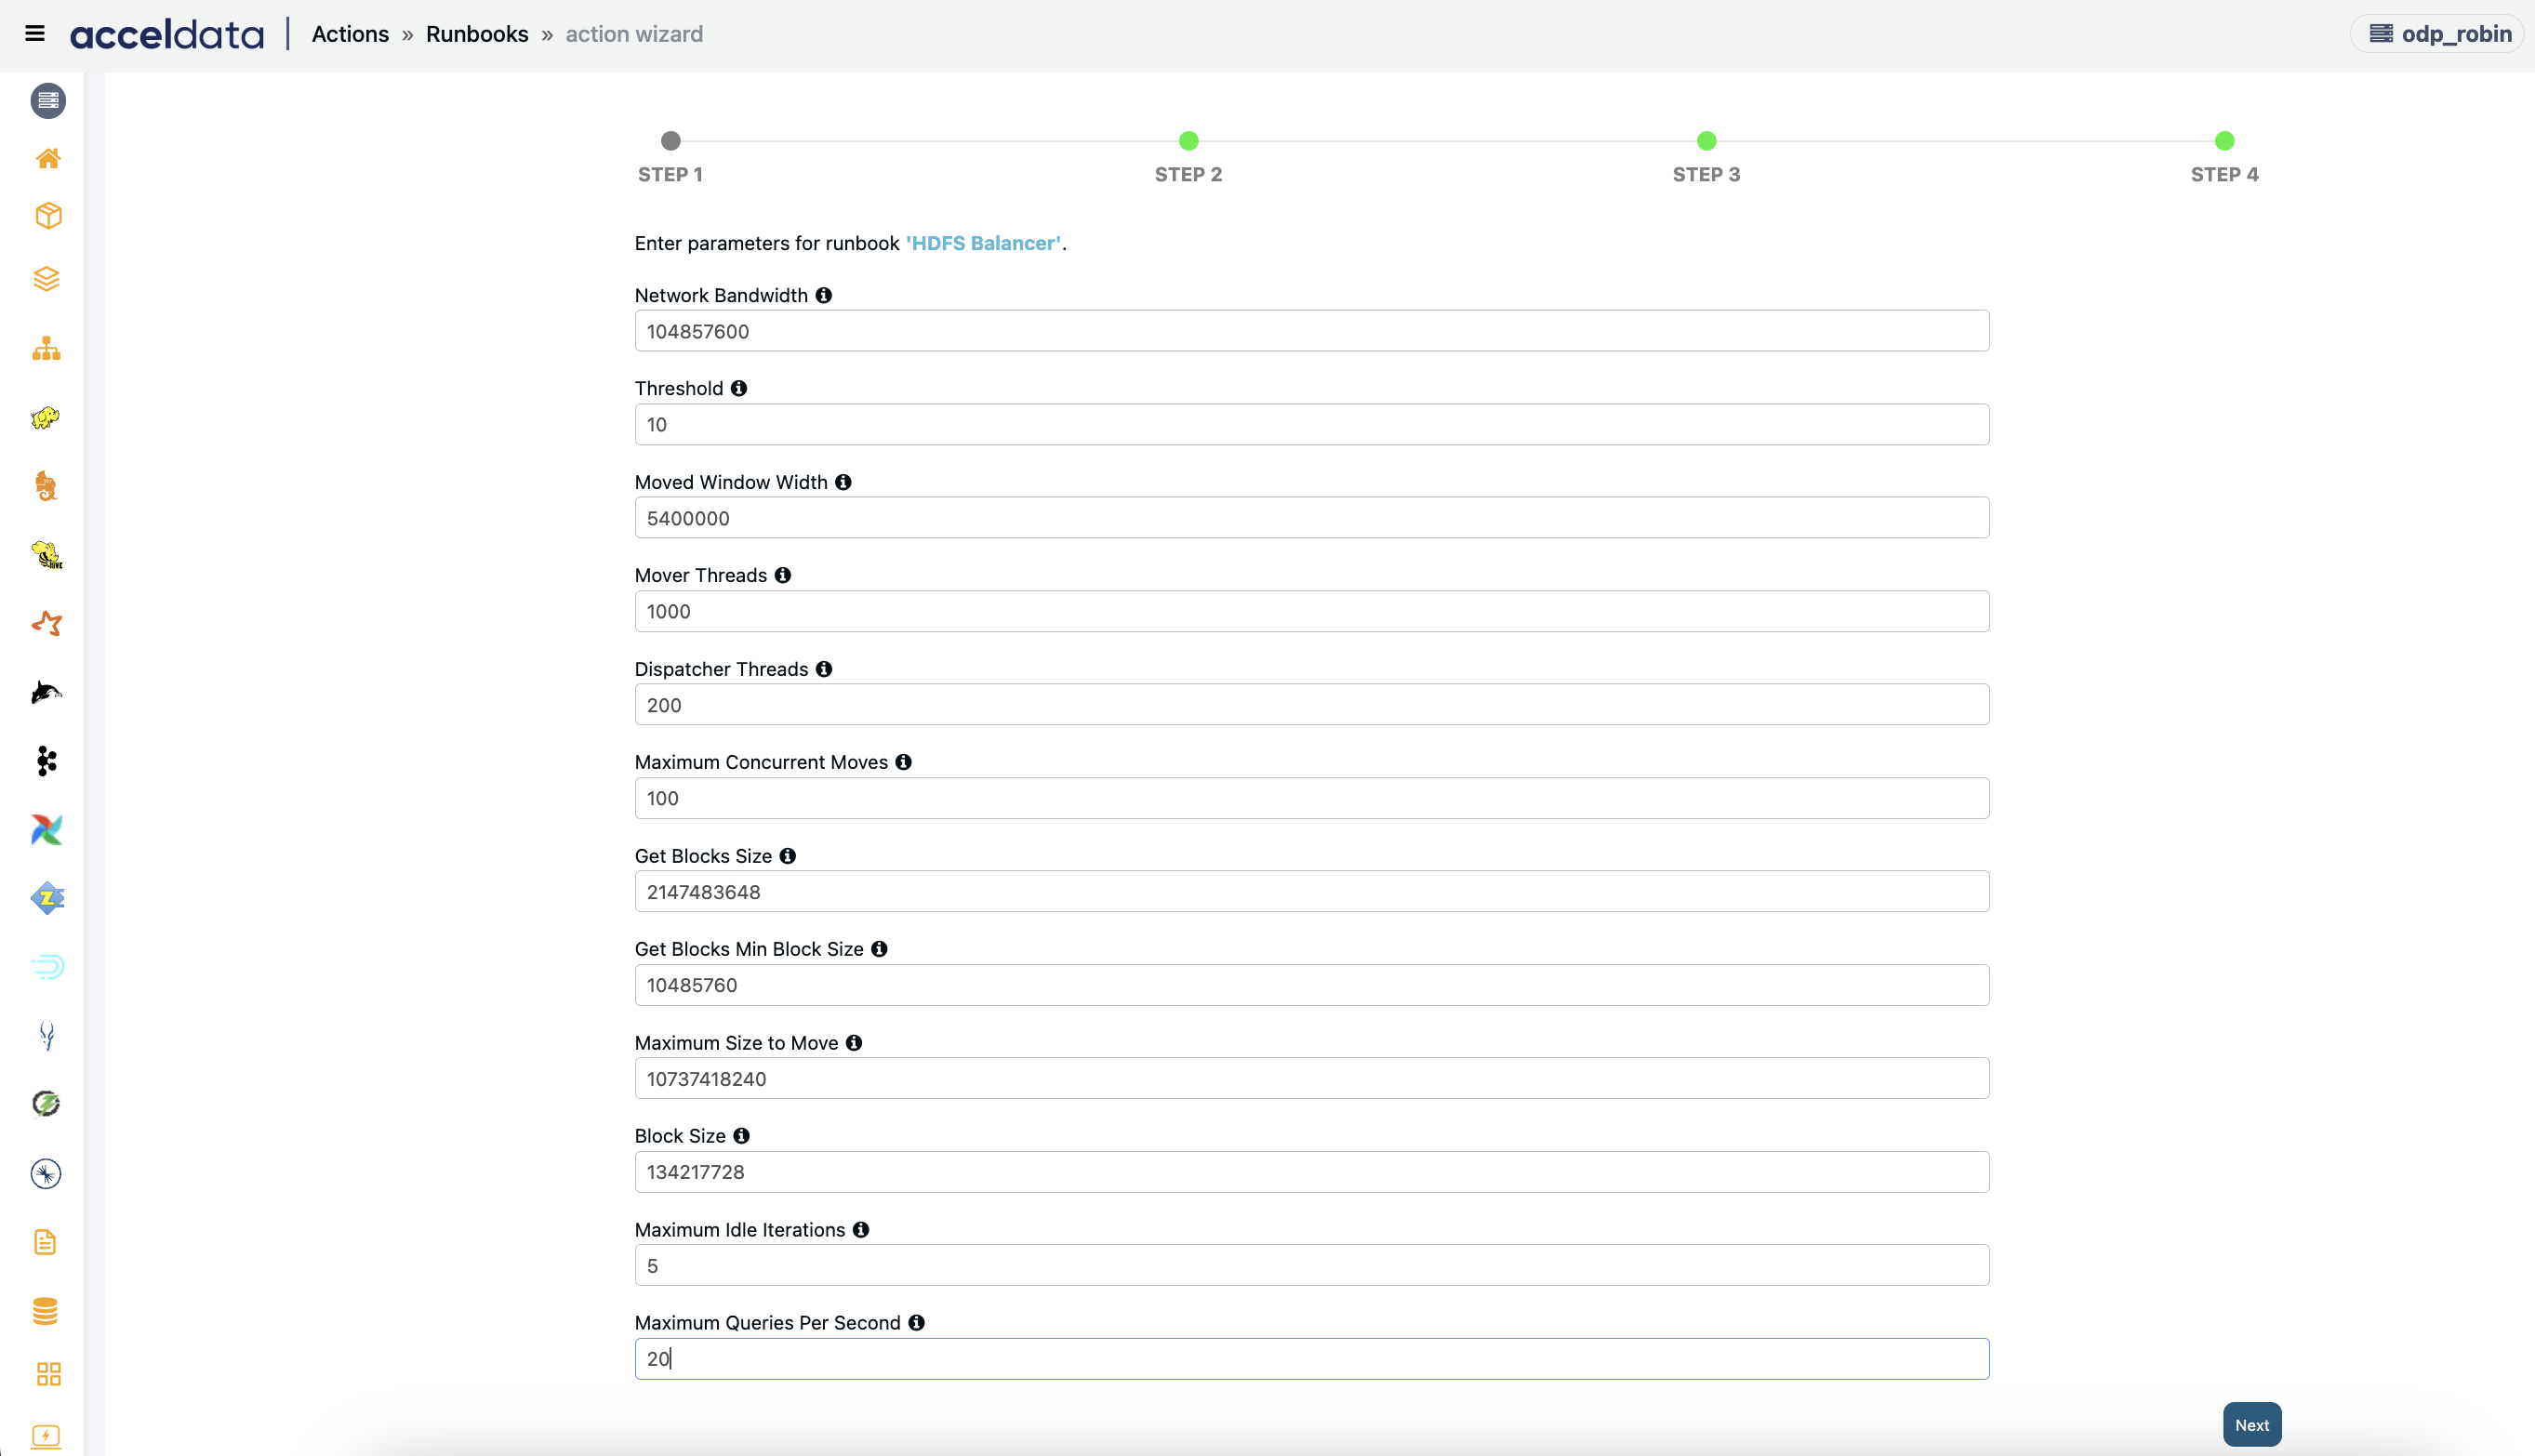
Task: Open the green lightning circle icon in sidebar
Action: (x=46, y=1104)
